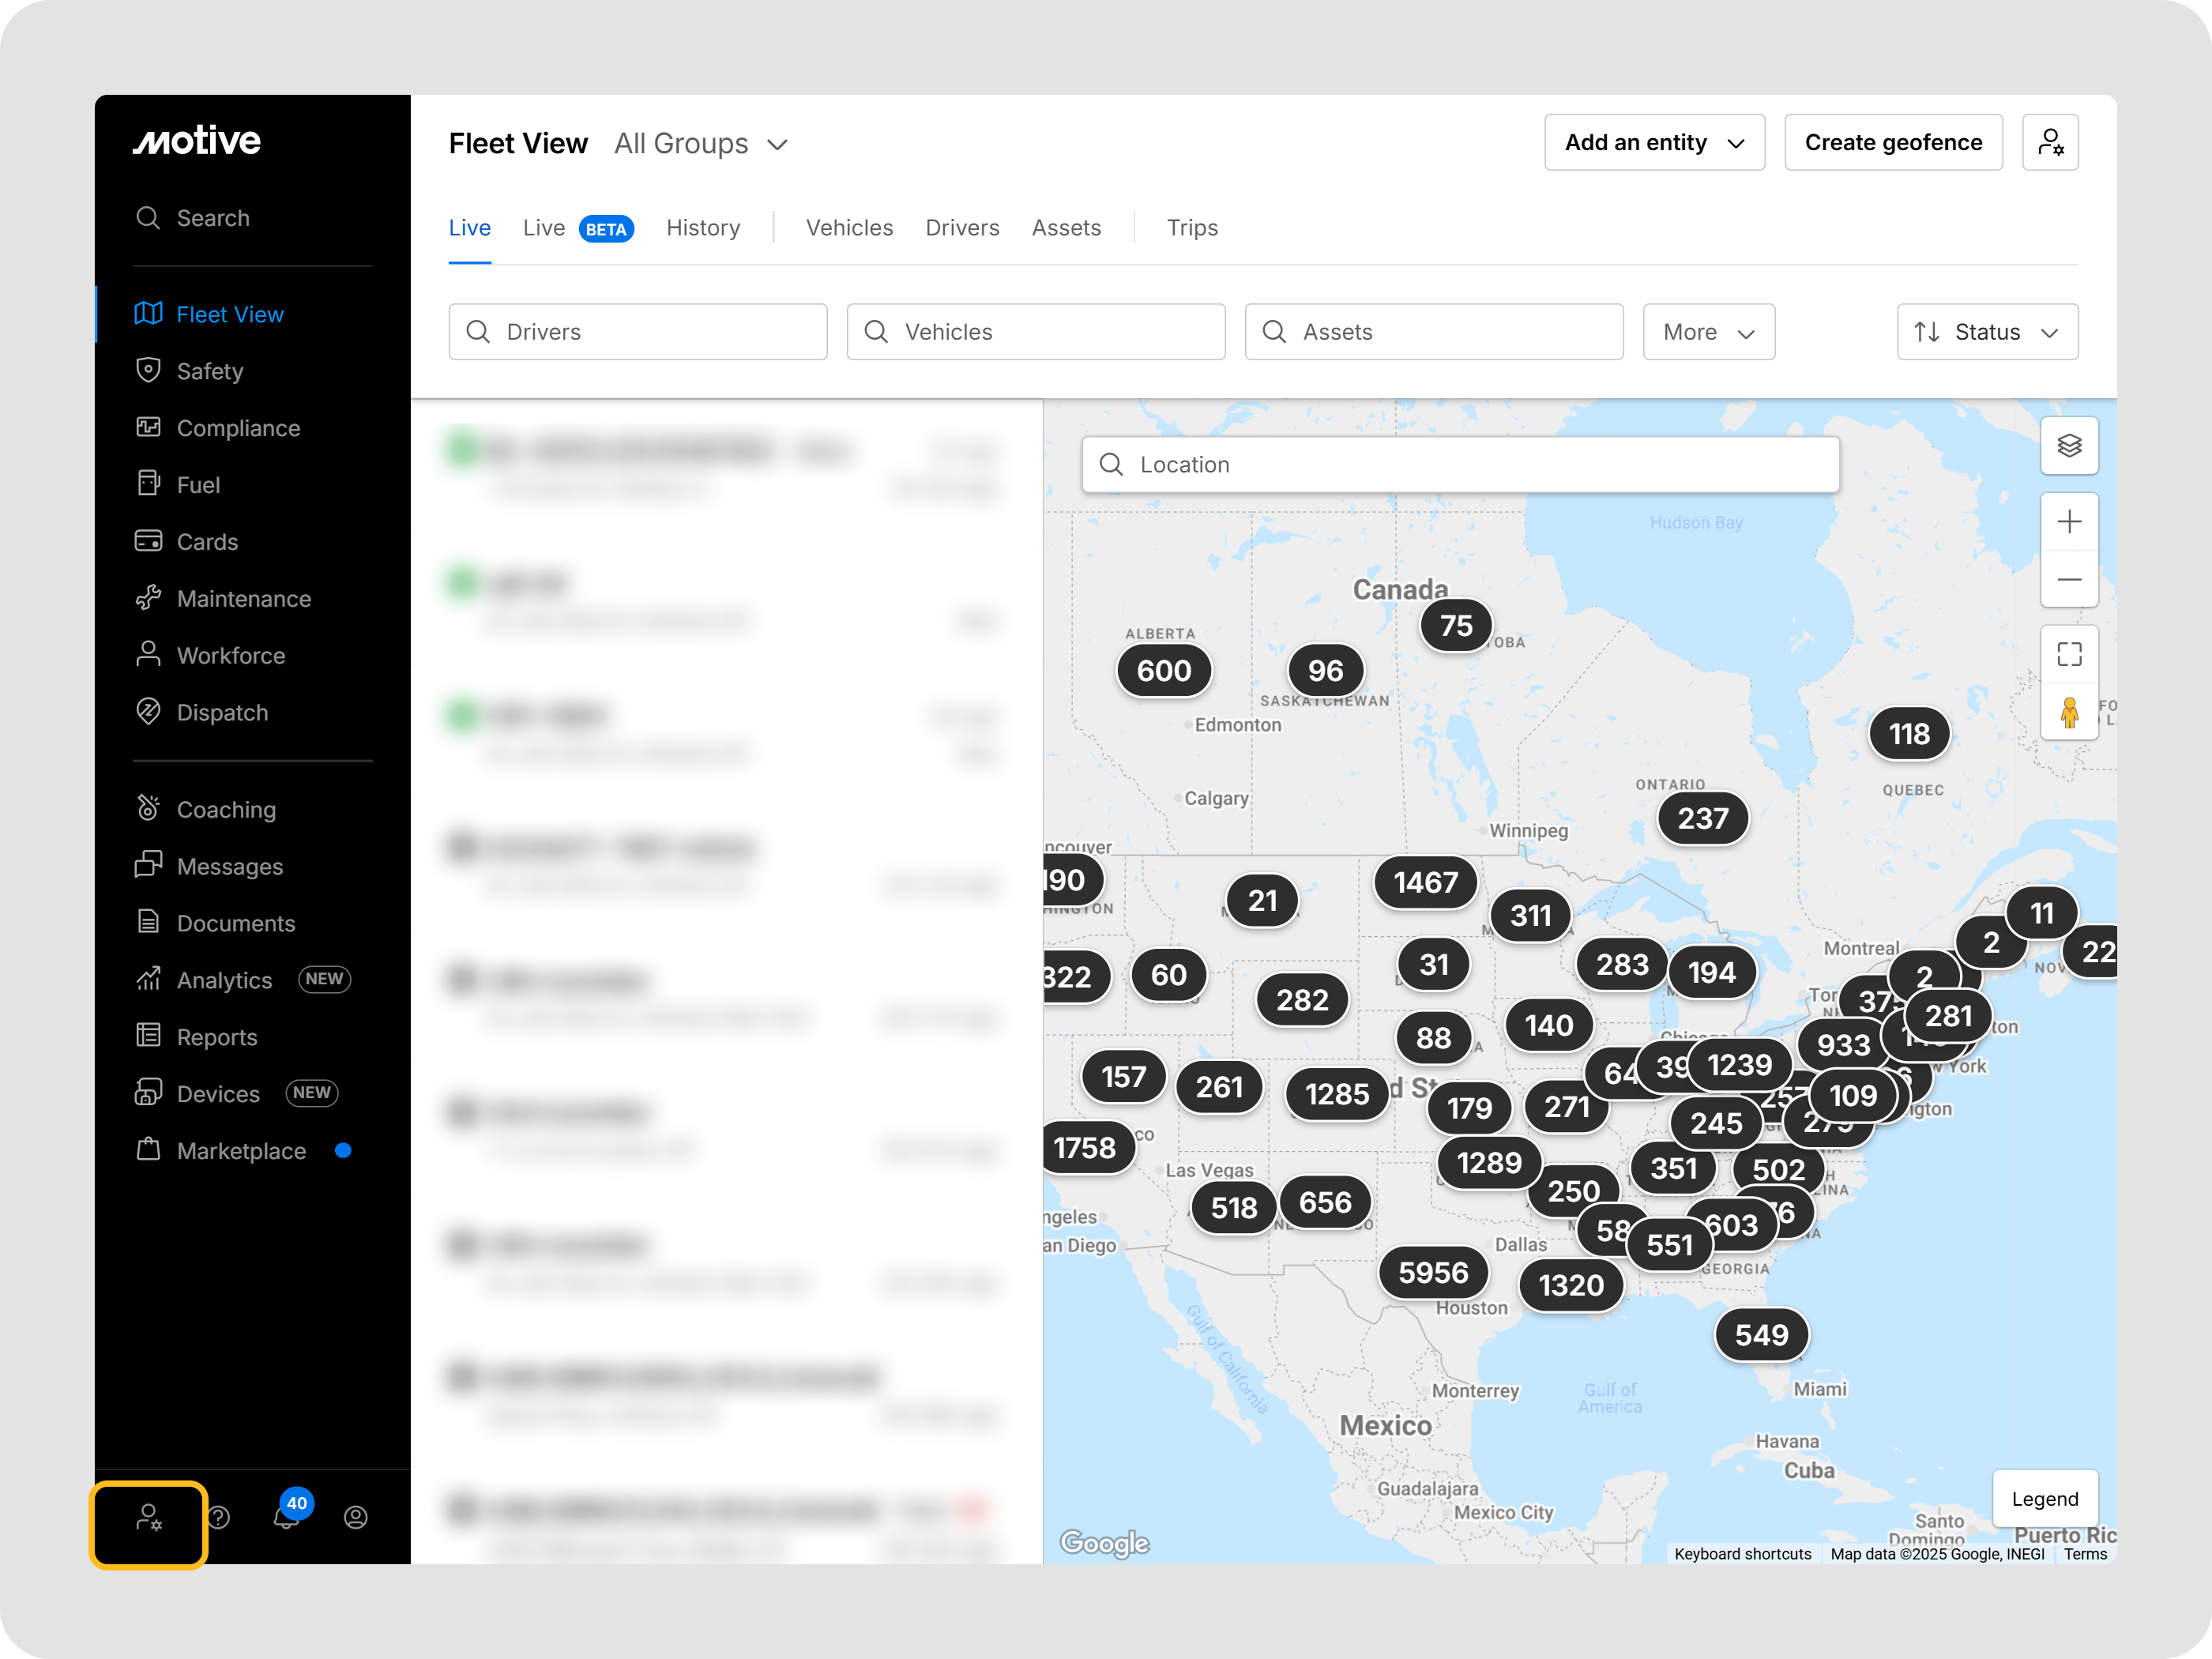Click the map layers icon
The image size is (2212, 1659).
coord(2068,445)
